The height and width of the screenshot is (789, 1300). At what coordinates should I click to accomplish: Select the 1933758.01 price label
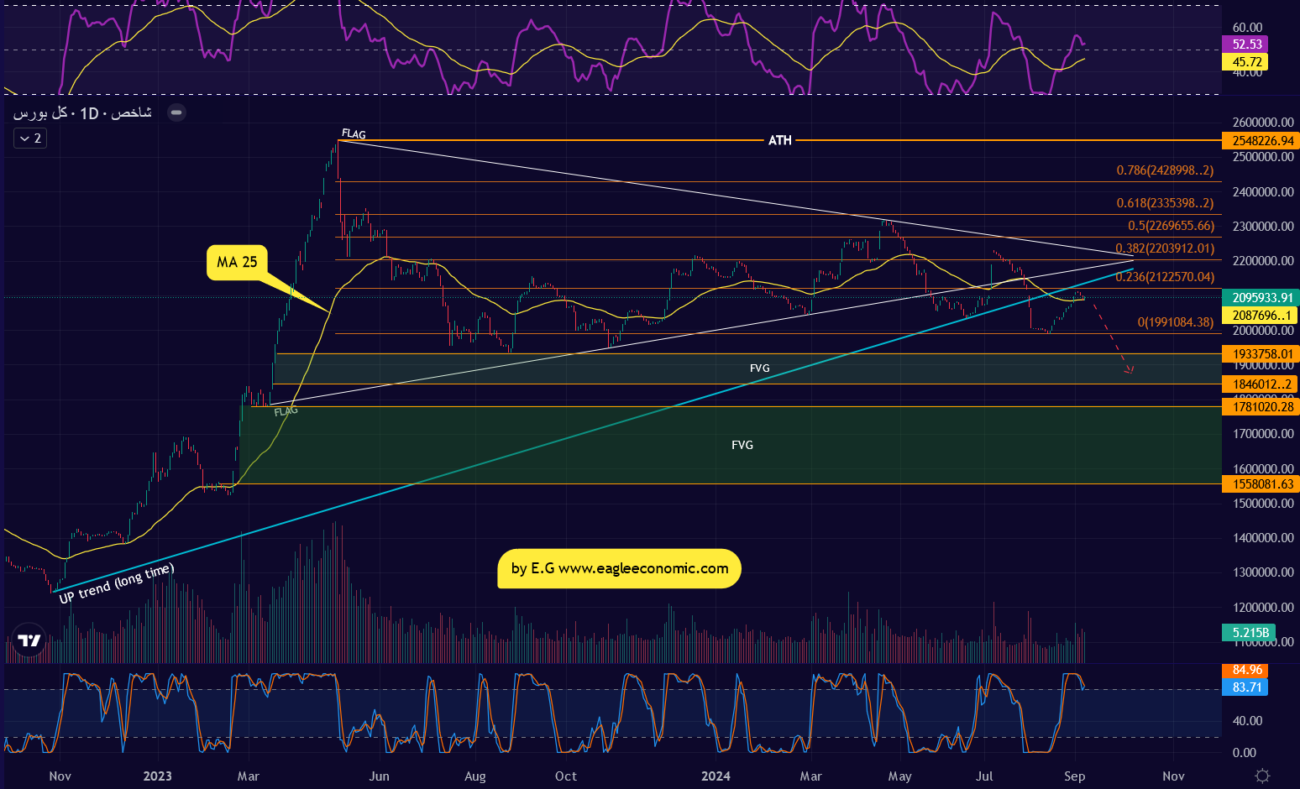coord(1259,354)
